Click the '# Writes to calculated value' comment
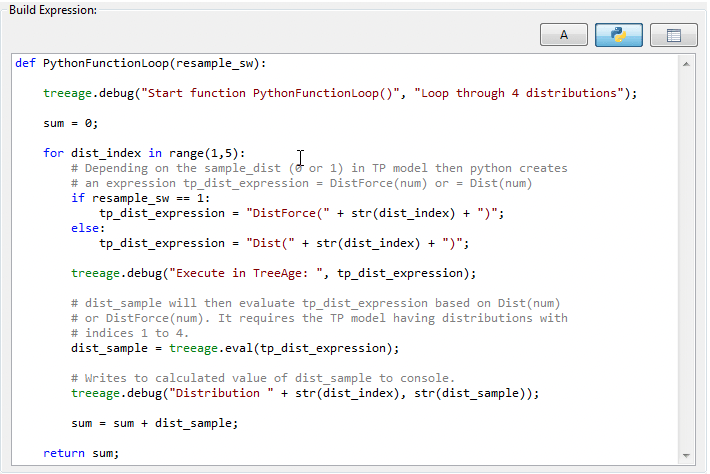710x474 pixels. point(263,378)
